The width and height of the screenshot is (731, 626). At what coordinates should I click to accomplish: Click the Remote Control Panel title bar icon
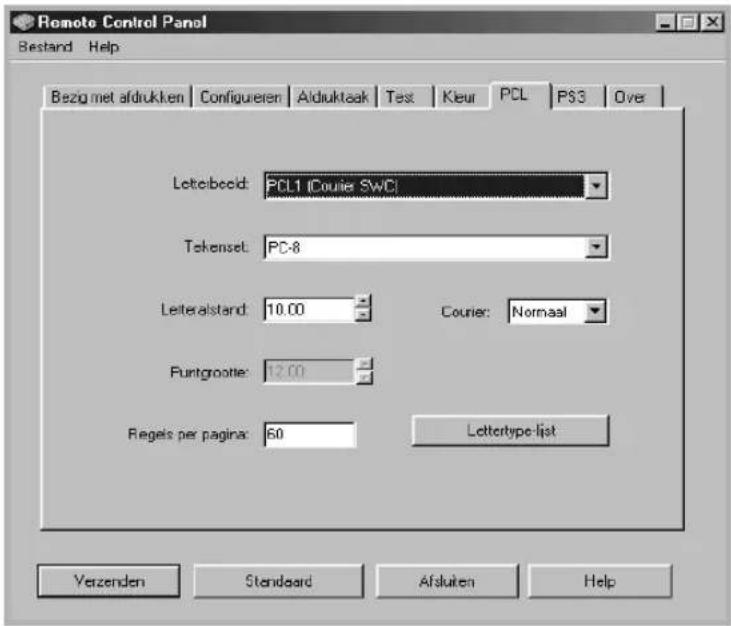23,22
